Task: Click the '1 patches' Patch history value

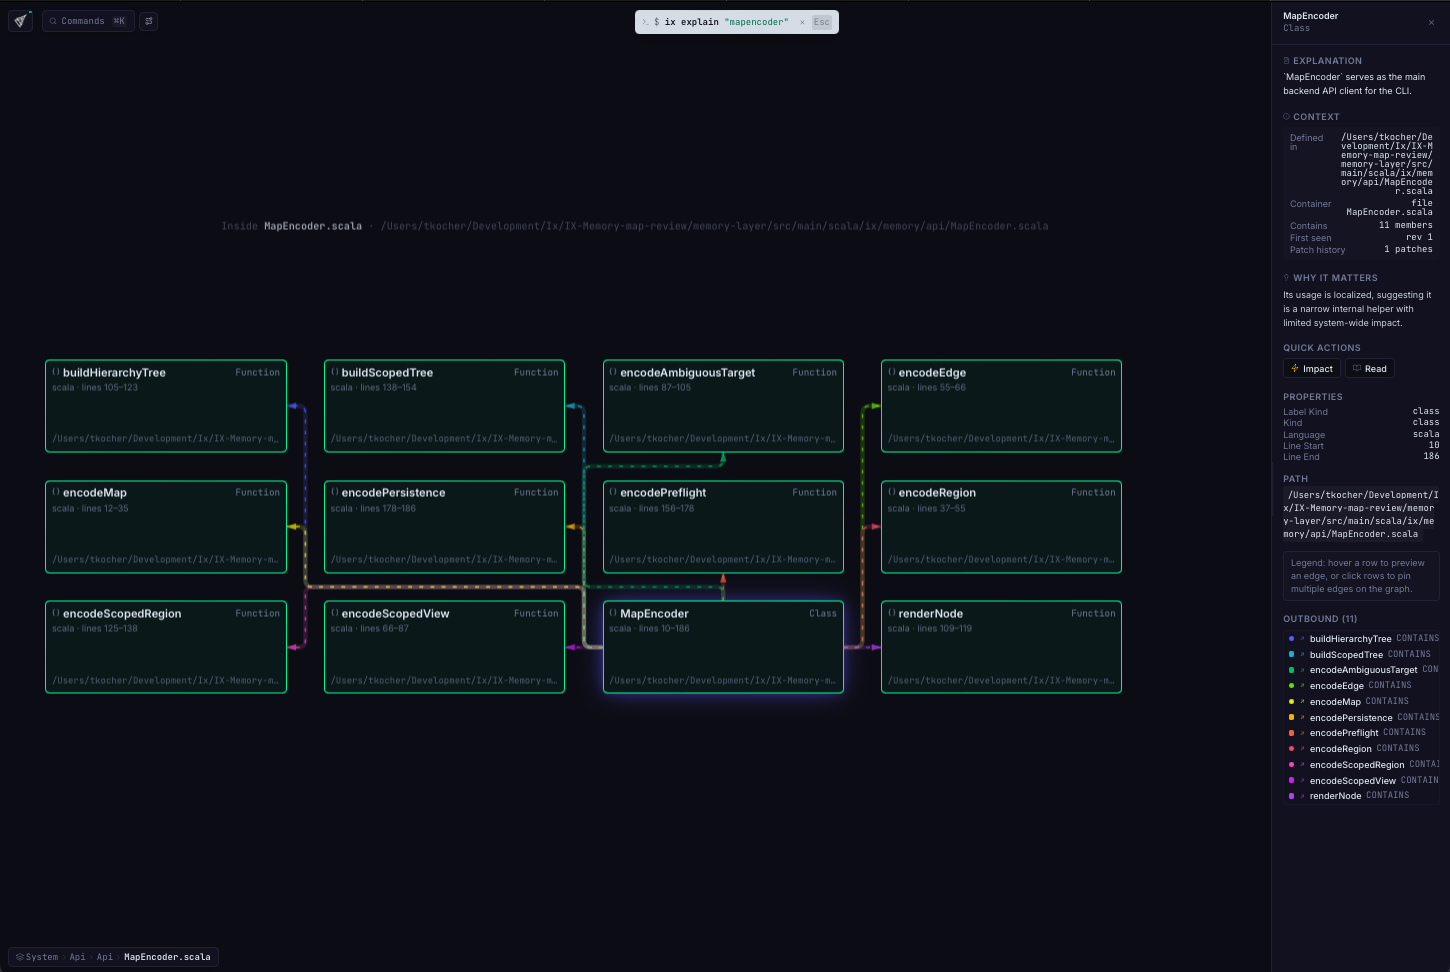Action: click(x=1408, y=249)
